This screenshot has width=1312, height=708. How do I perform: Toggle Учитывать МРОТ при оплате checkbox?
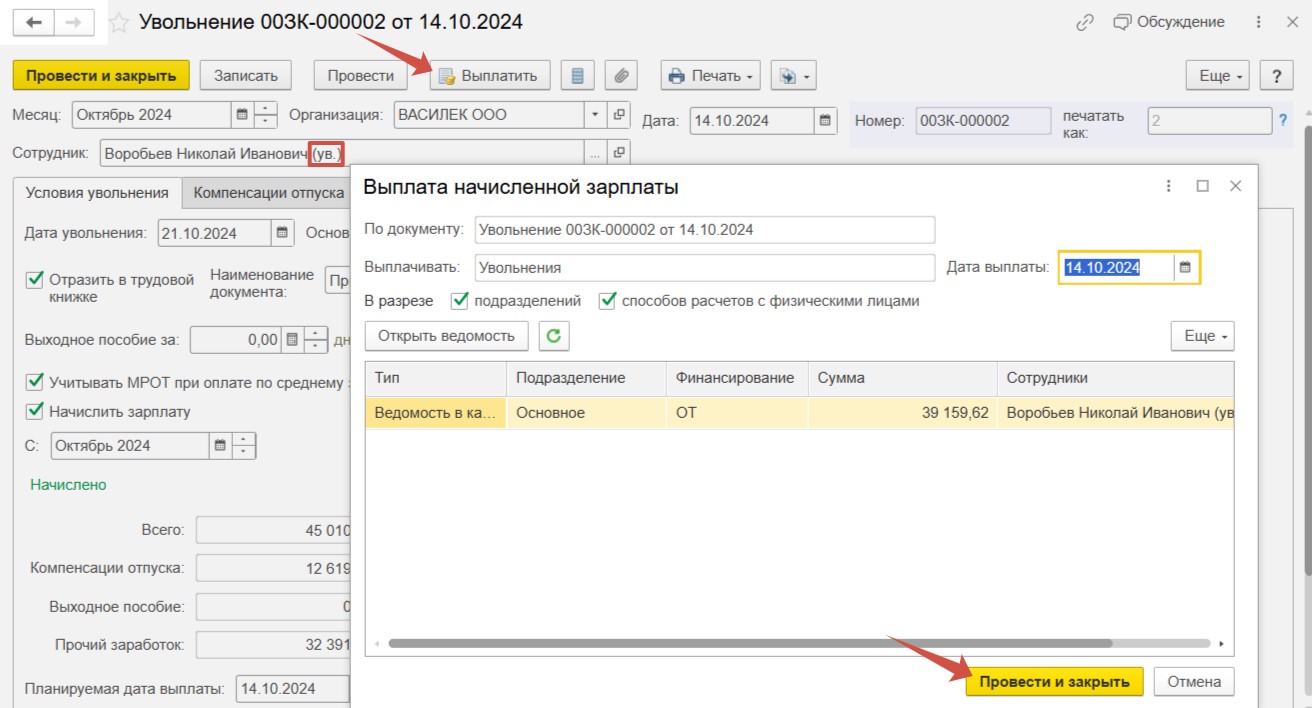pos(35,381)
